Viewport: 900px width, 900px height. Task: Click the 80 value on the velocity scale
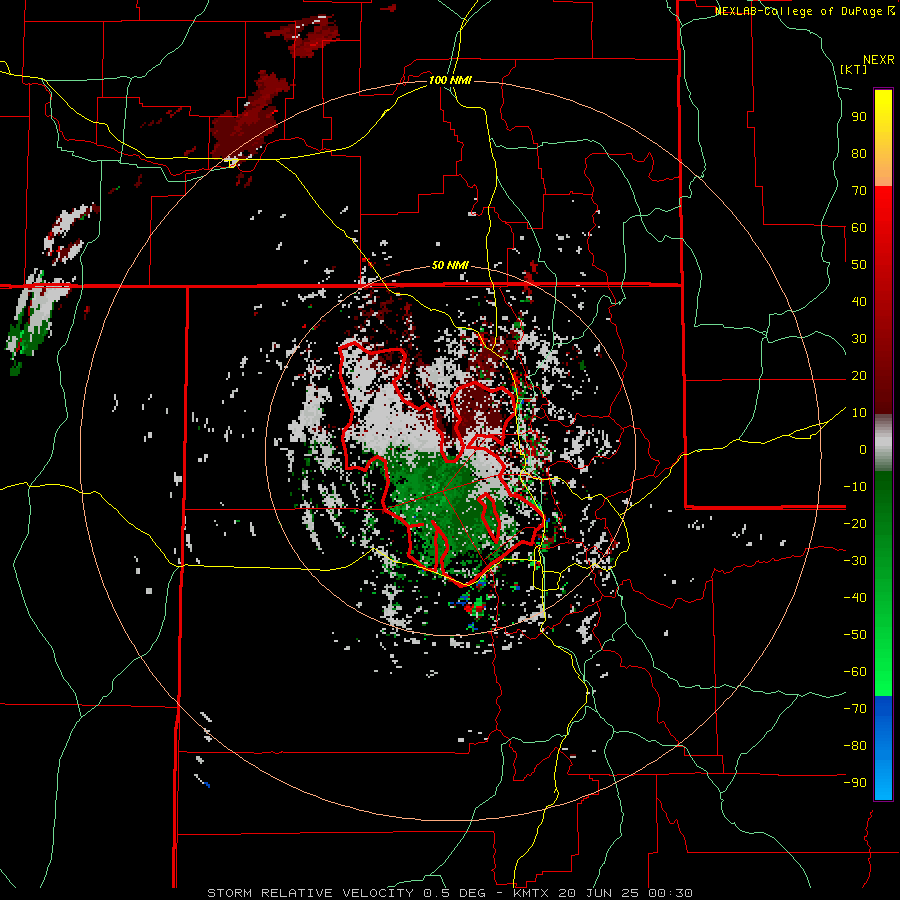click(859, 153)
